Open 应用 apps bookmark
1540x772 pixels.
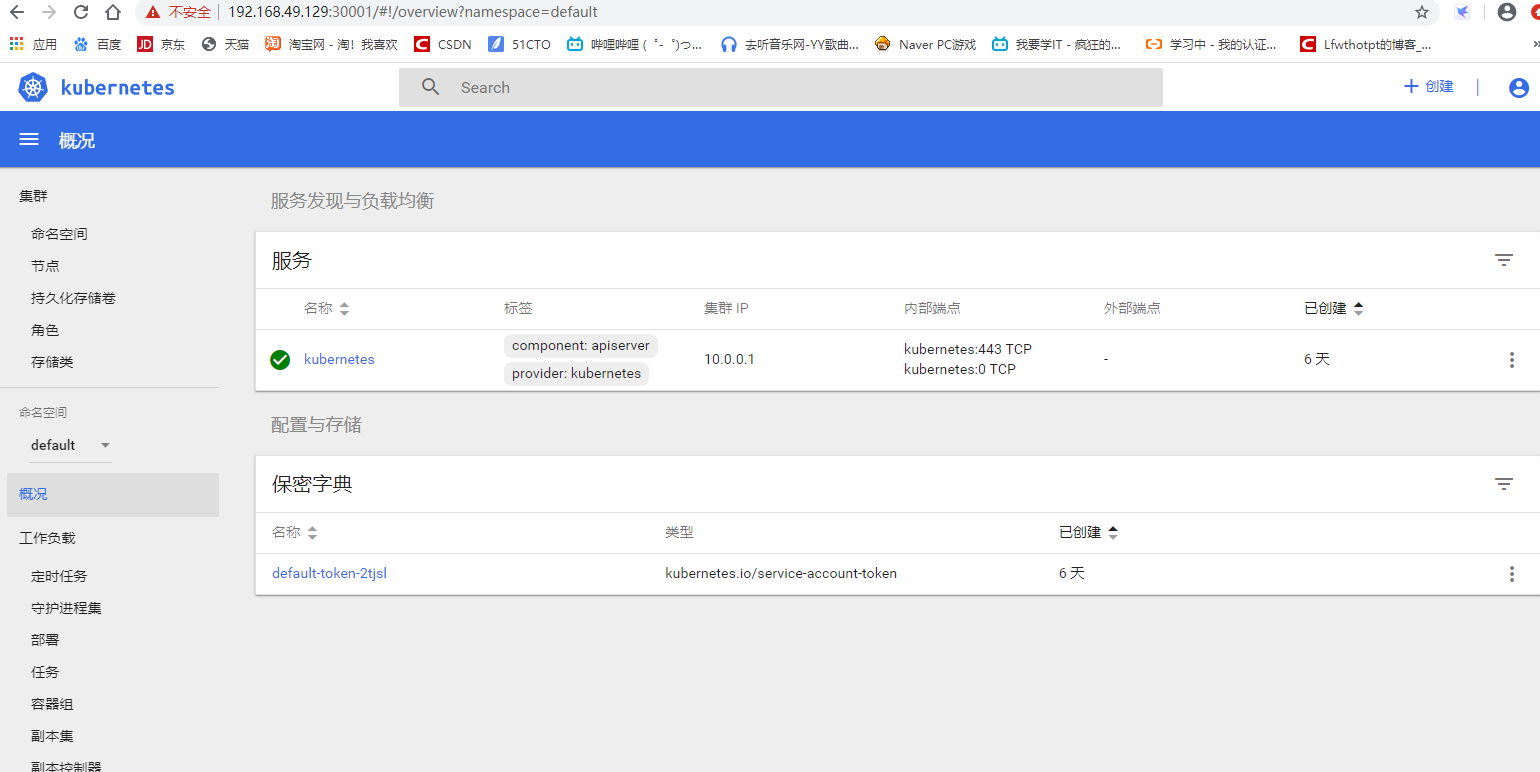[33, 44]
